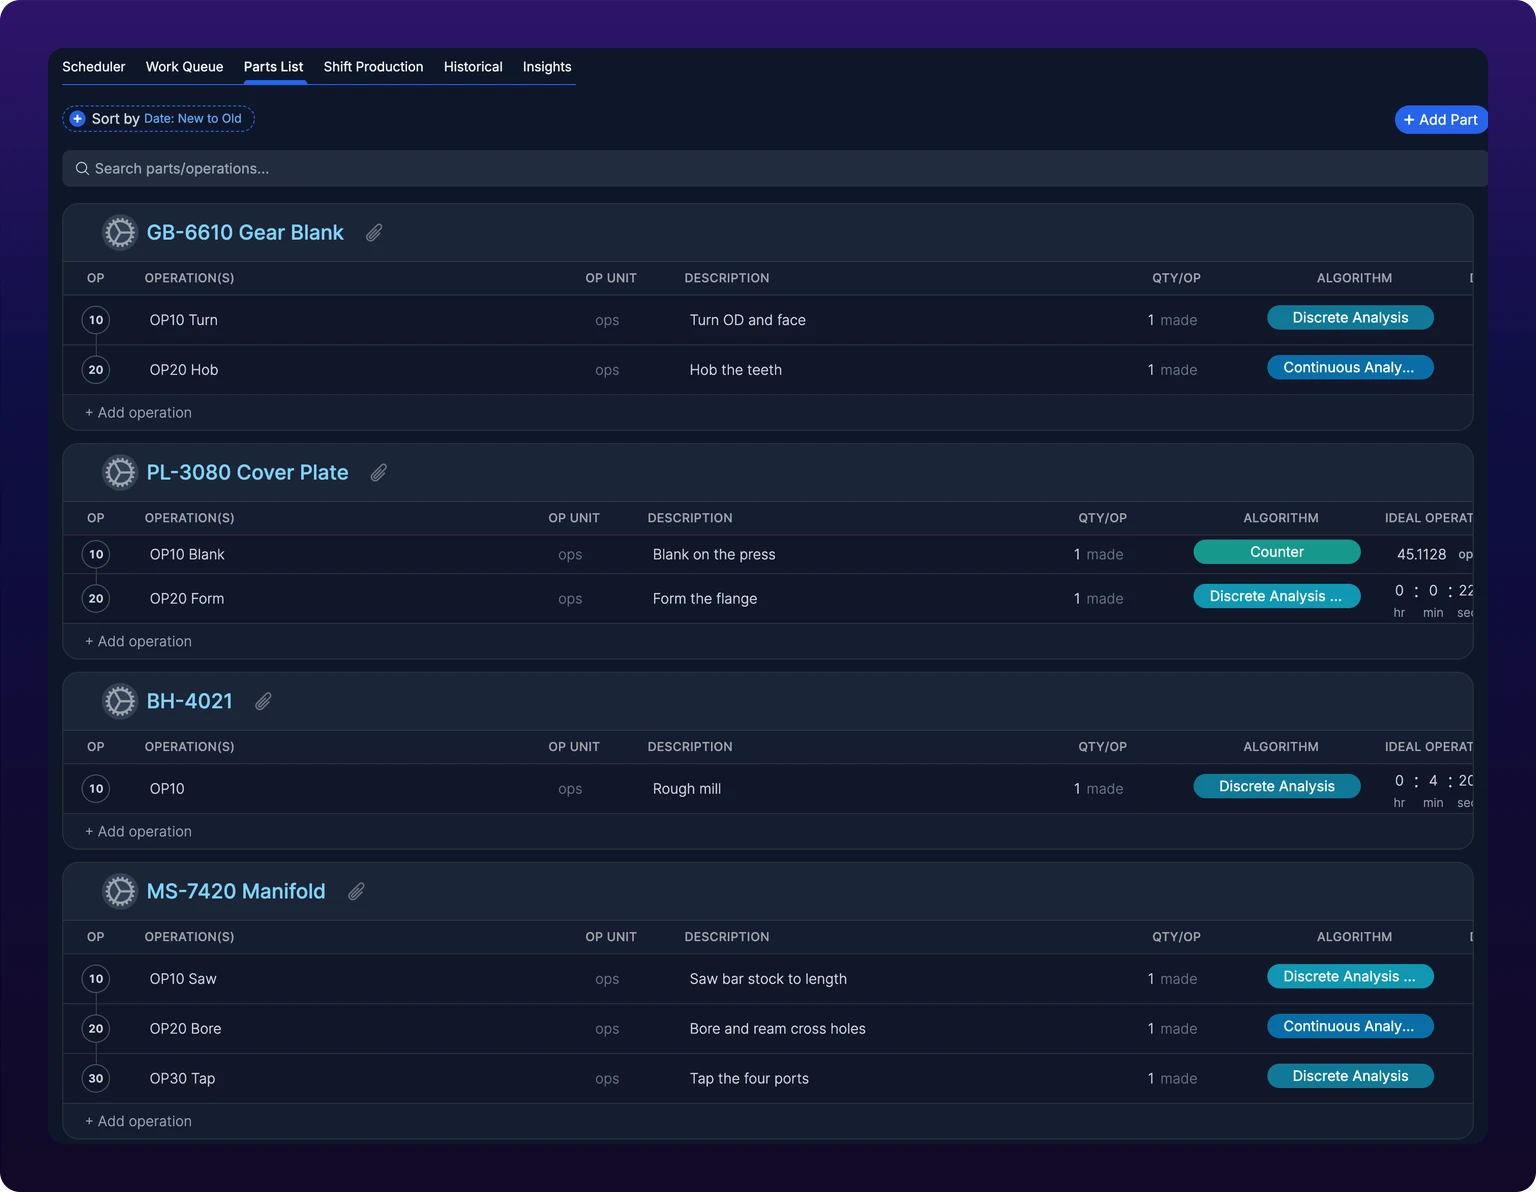Select the Bore and ream cross holes description
This screenshot has height=1192, width=1536.
[x=778, y=1029]
